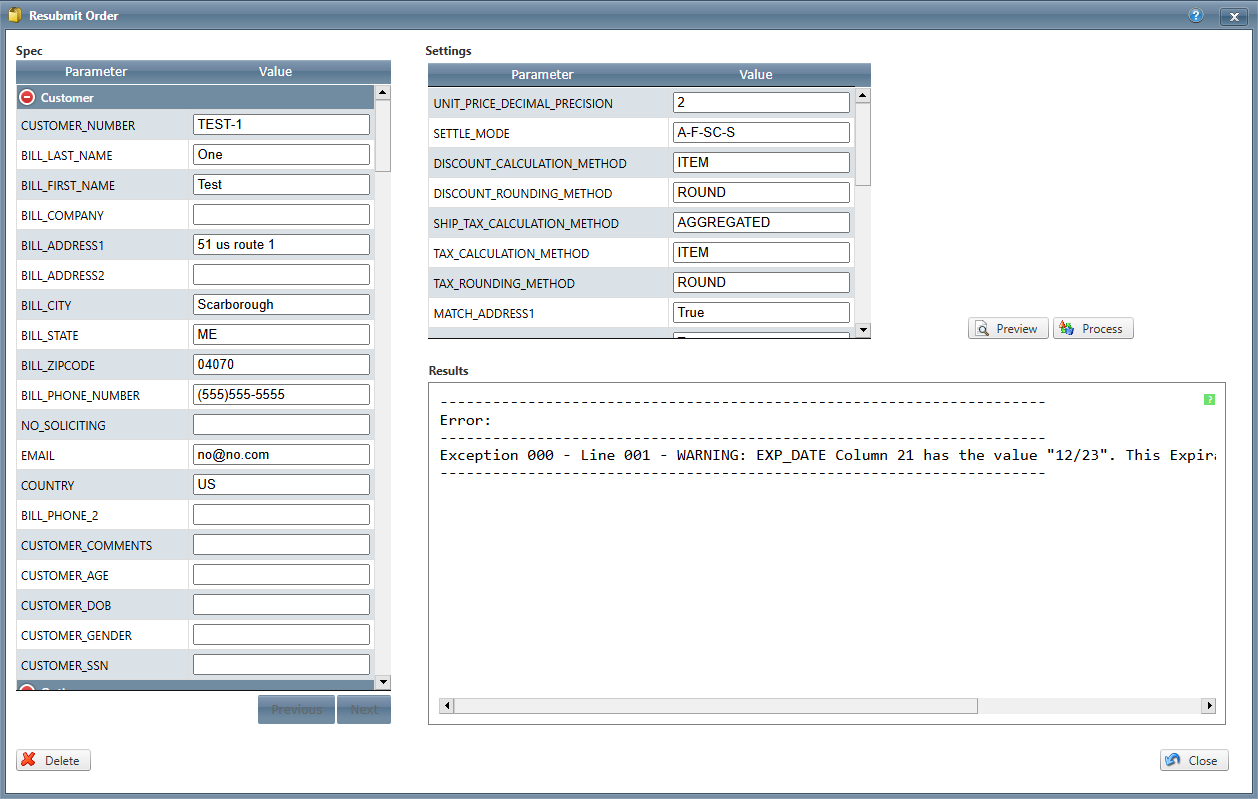Image resolution: width=1258 pixels, height=799 pixels.
Task: Click the Close button
Action: point(1194,760)
